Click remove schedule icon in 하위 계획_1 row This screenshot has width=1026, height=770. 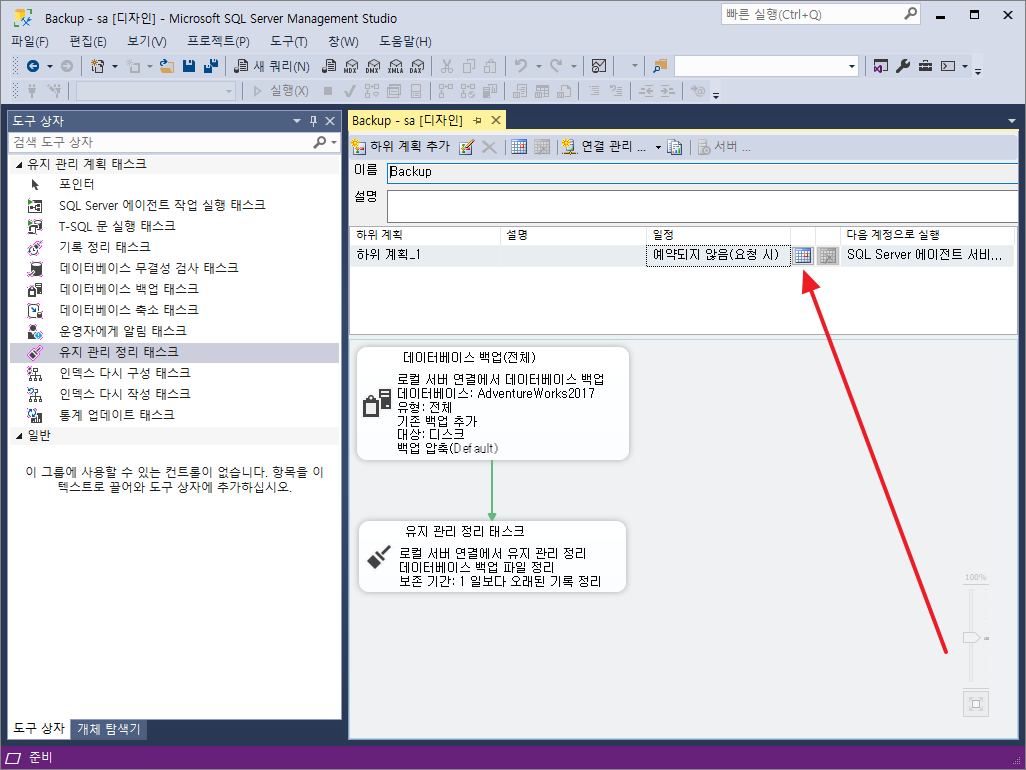coord(828,255)
